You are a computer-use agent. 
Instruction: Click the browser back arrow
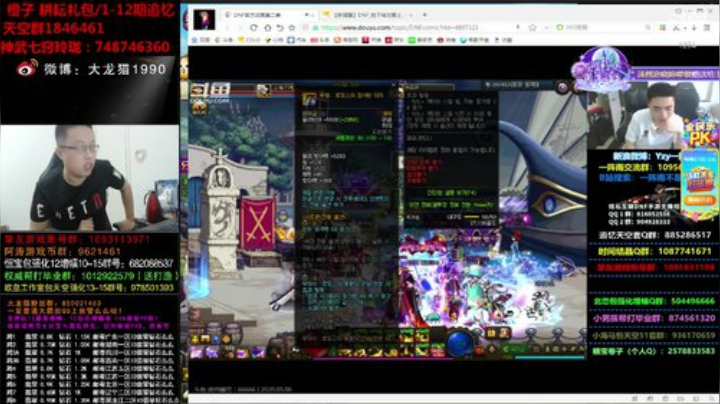click(228, 28)
